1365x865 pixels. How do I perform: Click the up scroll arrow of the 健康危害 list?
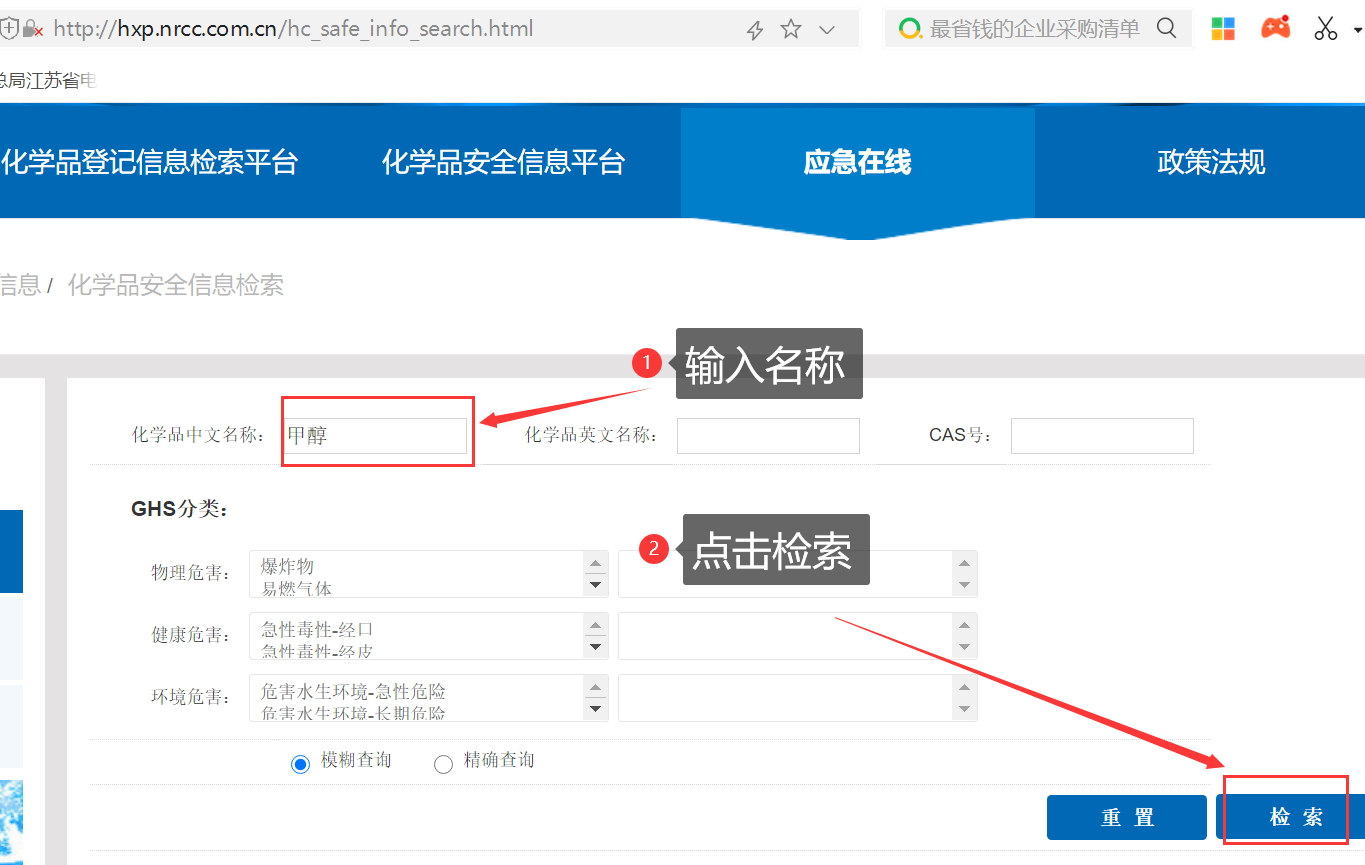pos(595,623)
